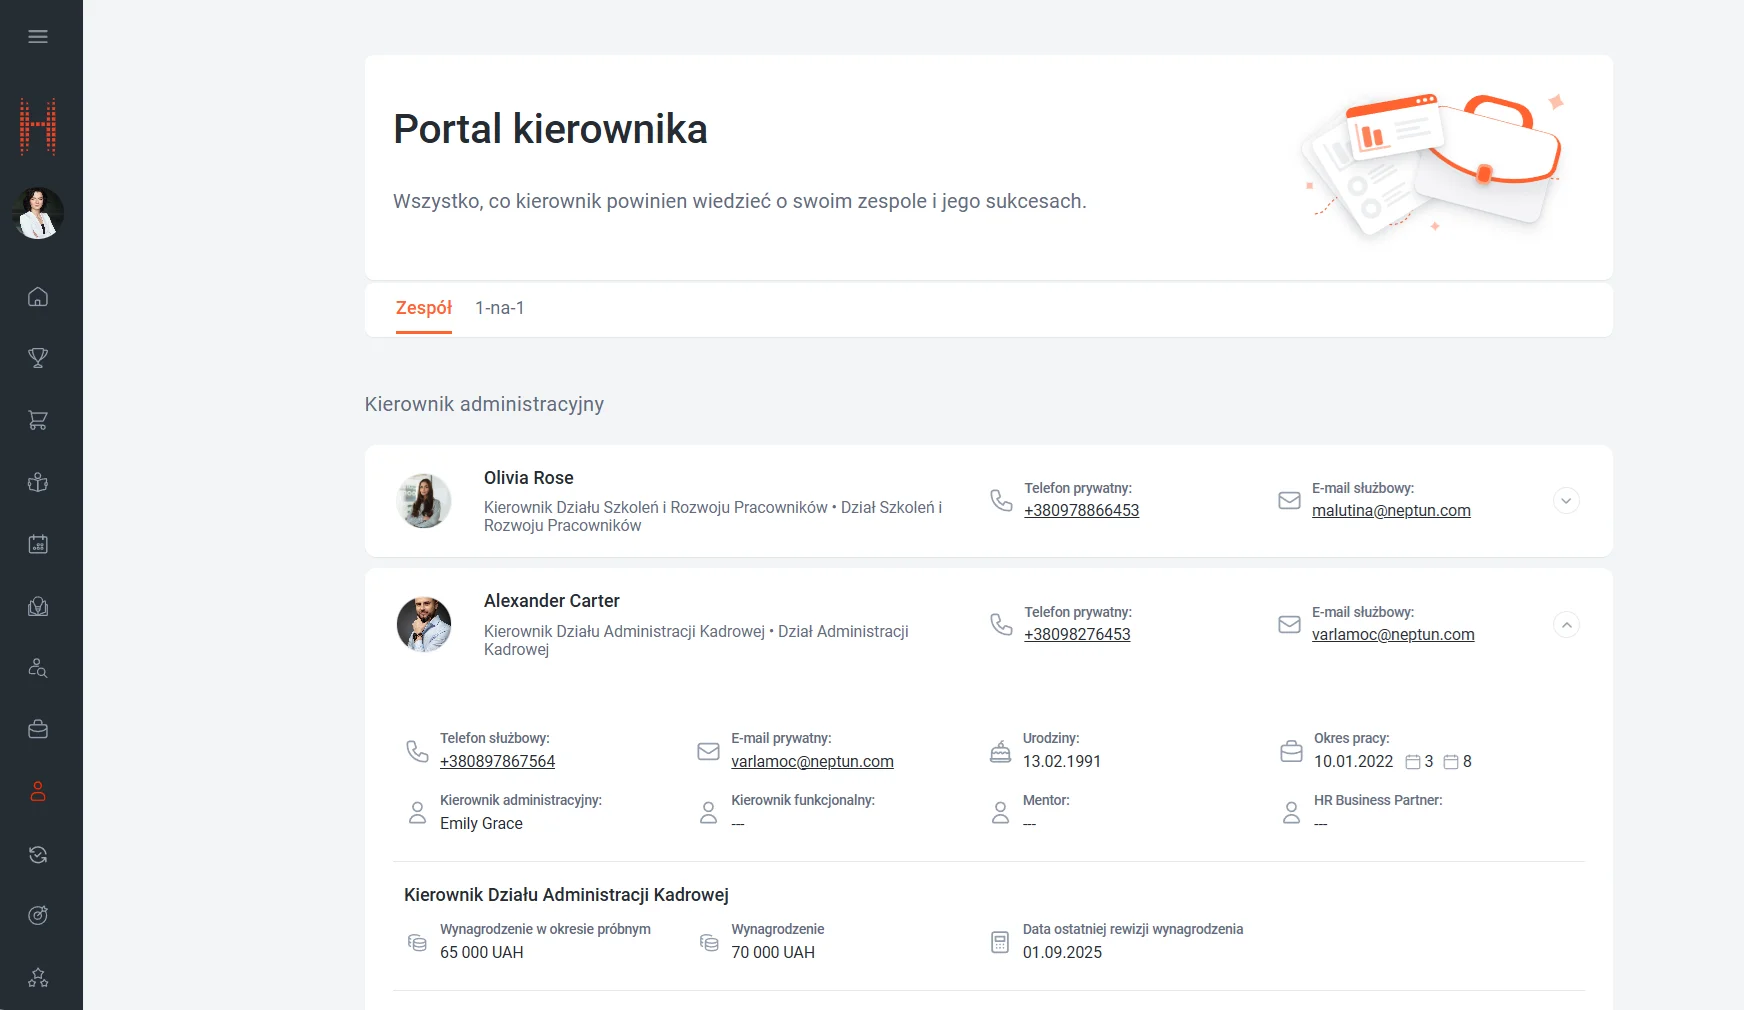1744x1010 pixels.
Task: Open the user profile avatar in sidebar
Action: pos(38,213)
